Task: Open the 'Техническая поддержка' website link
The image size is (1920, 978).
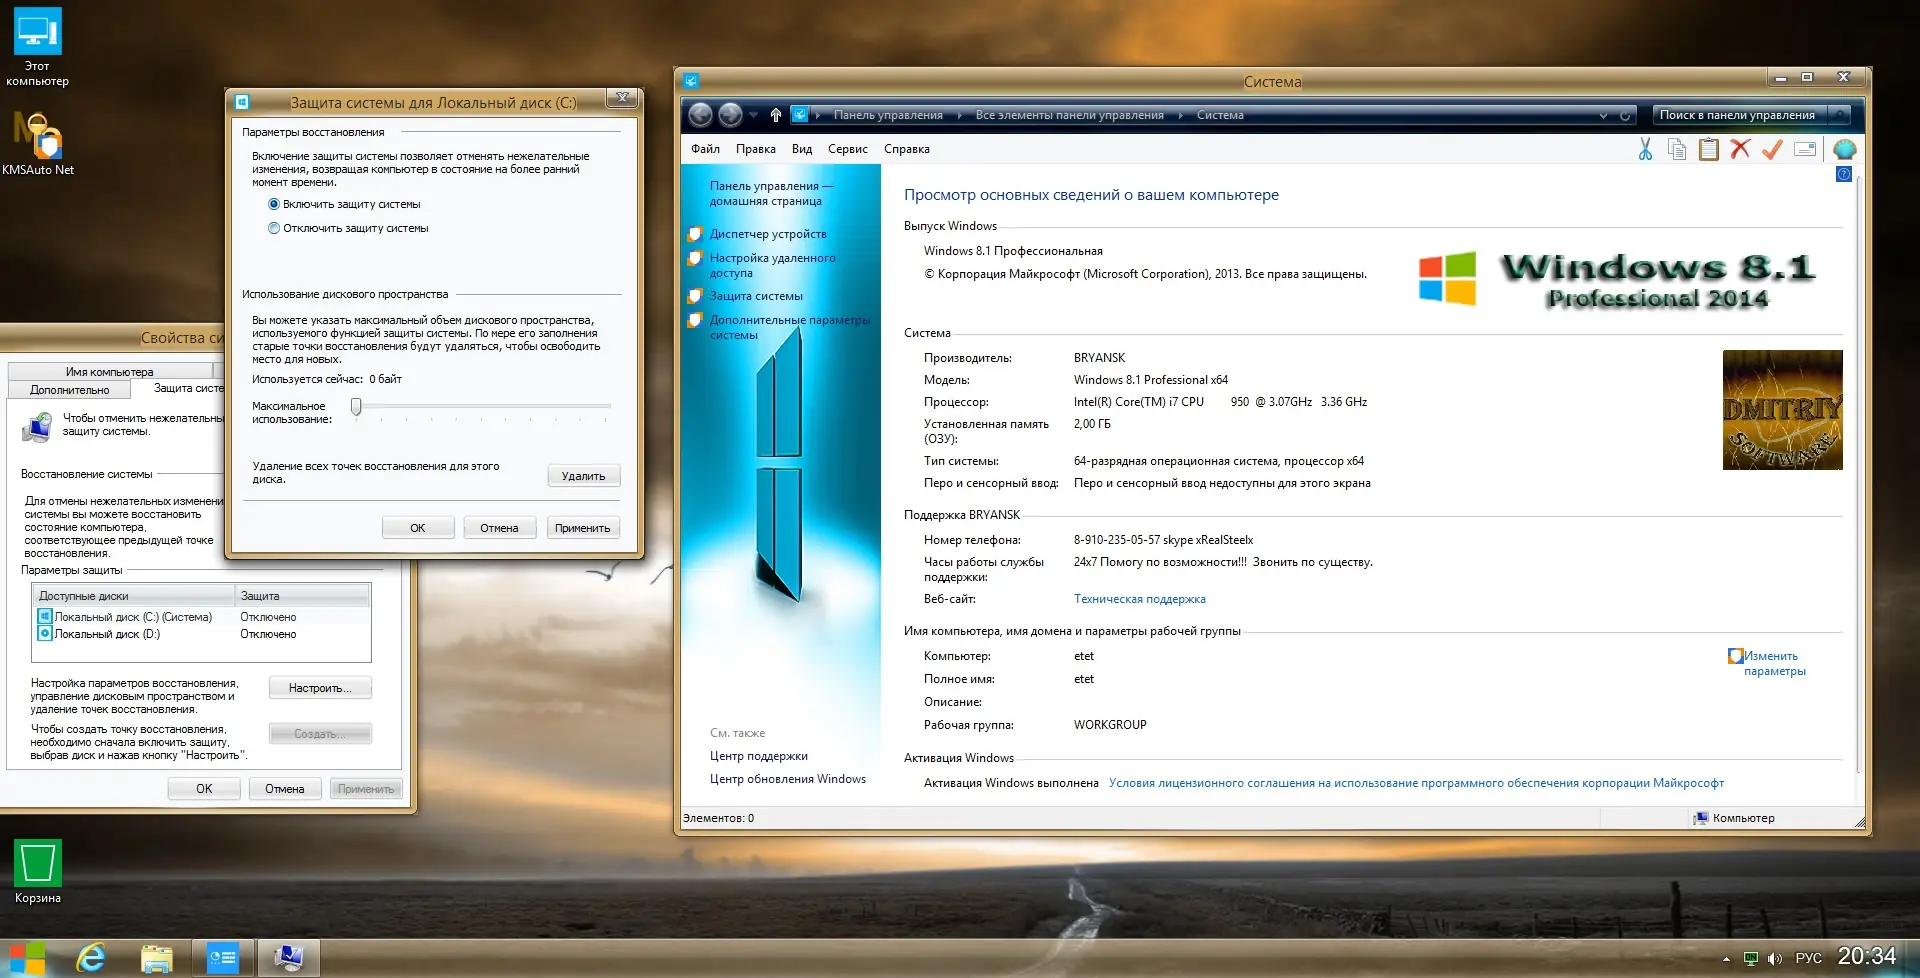Action: click(x=1140, y=599)
